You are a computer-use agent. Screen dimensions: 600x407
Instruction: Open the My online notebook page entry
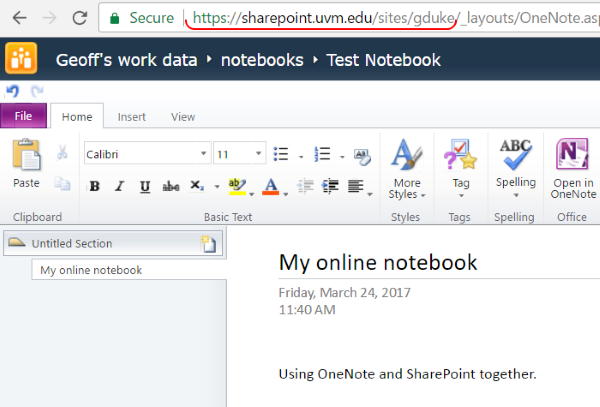(x=129, y=270)
